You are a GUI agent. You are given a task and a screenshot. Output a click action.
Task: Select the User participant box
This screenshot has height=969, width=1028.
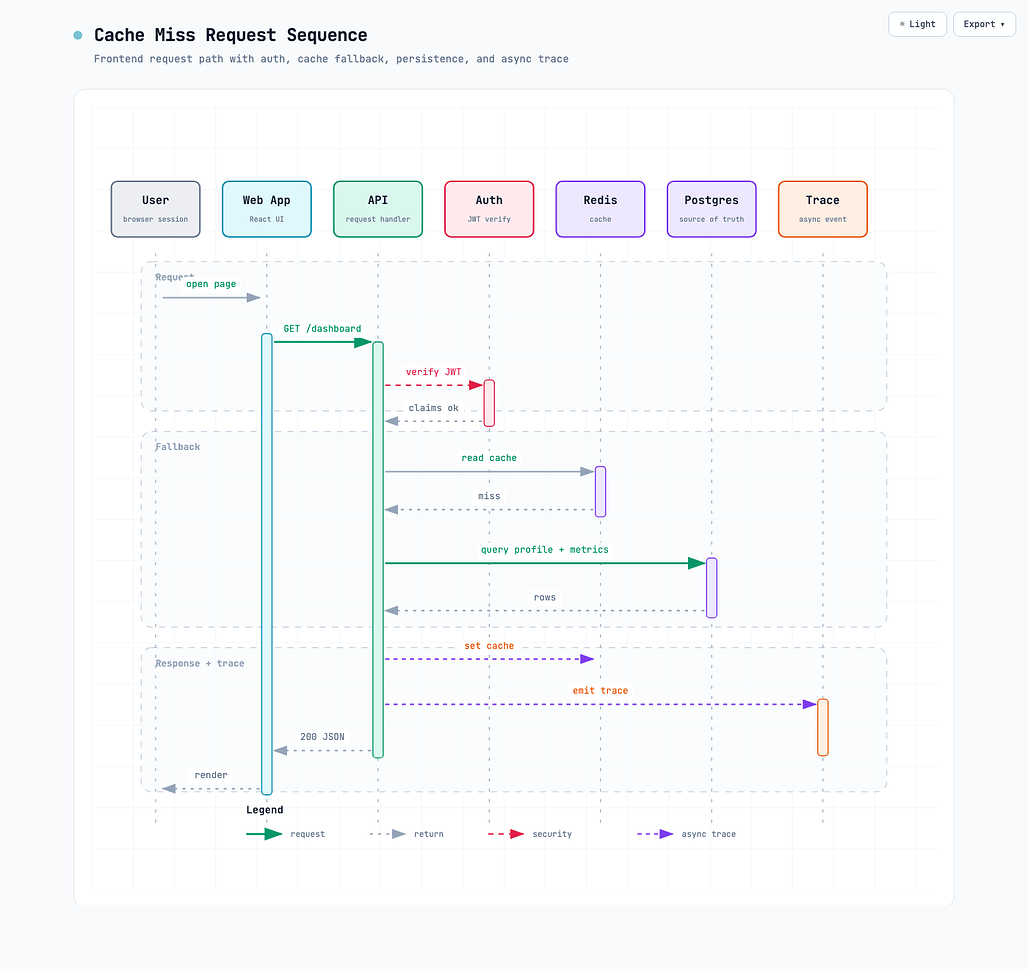(155, 209)
